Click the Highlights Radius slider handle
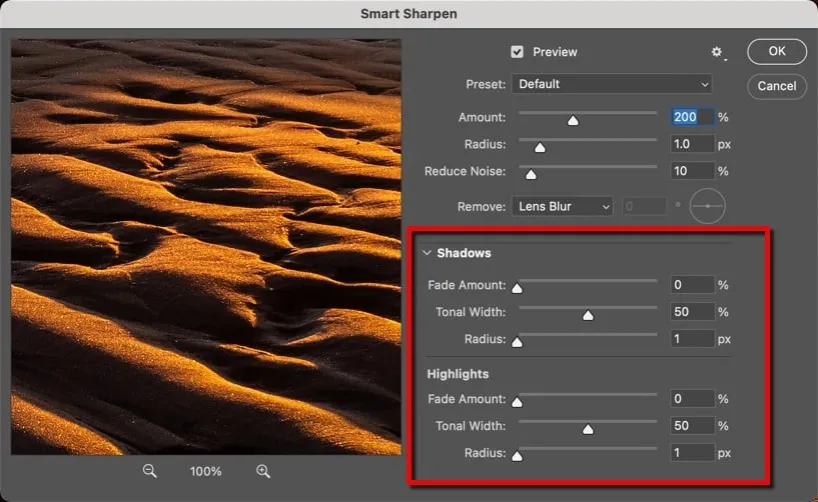 click(517, 457)
